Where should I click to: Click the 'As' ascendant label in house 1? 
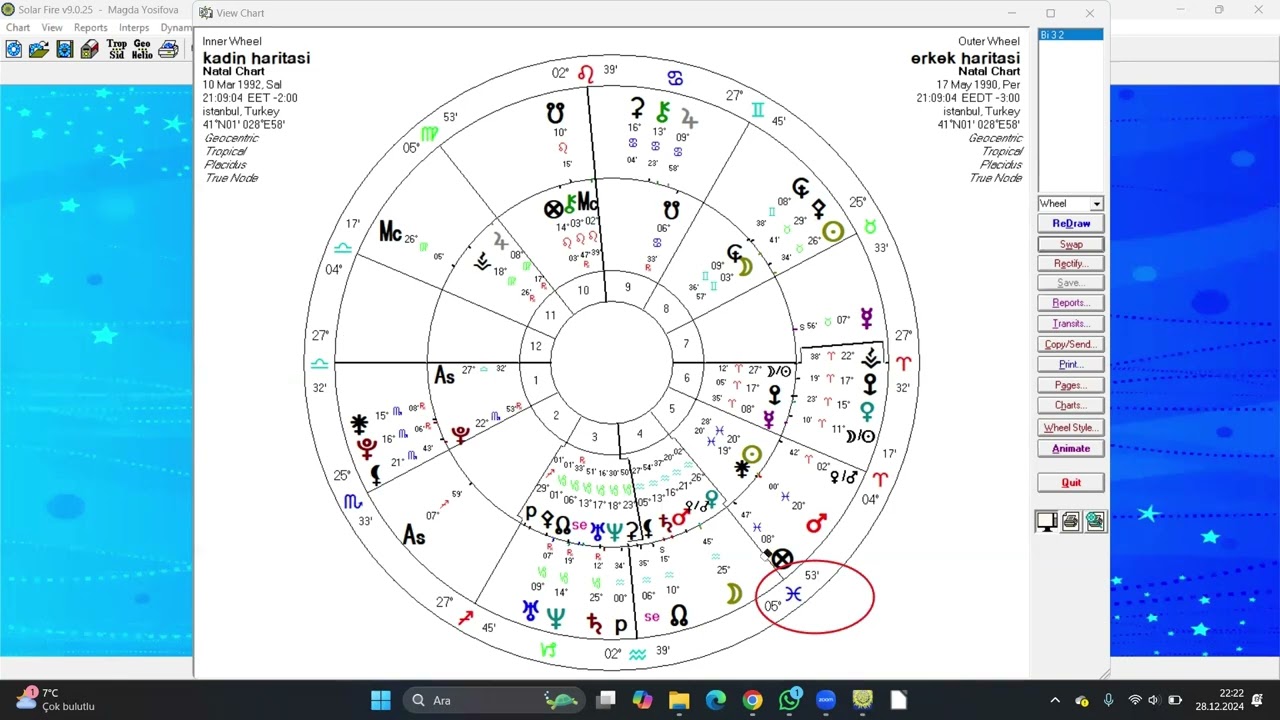click(x=444, y=376)
